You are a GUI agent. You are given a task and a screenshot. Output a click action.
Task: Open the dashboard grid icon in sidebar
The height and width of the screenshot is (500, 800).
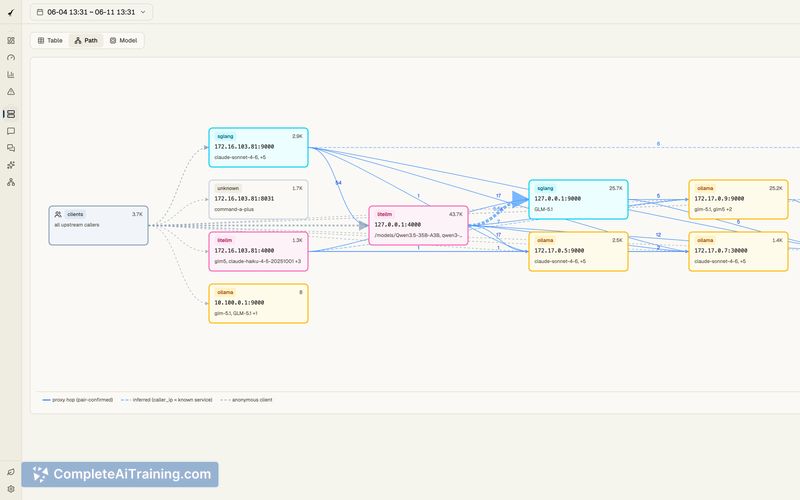(x=11, y=40)
